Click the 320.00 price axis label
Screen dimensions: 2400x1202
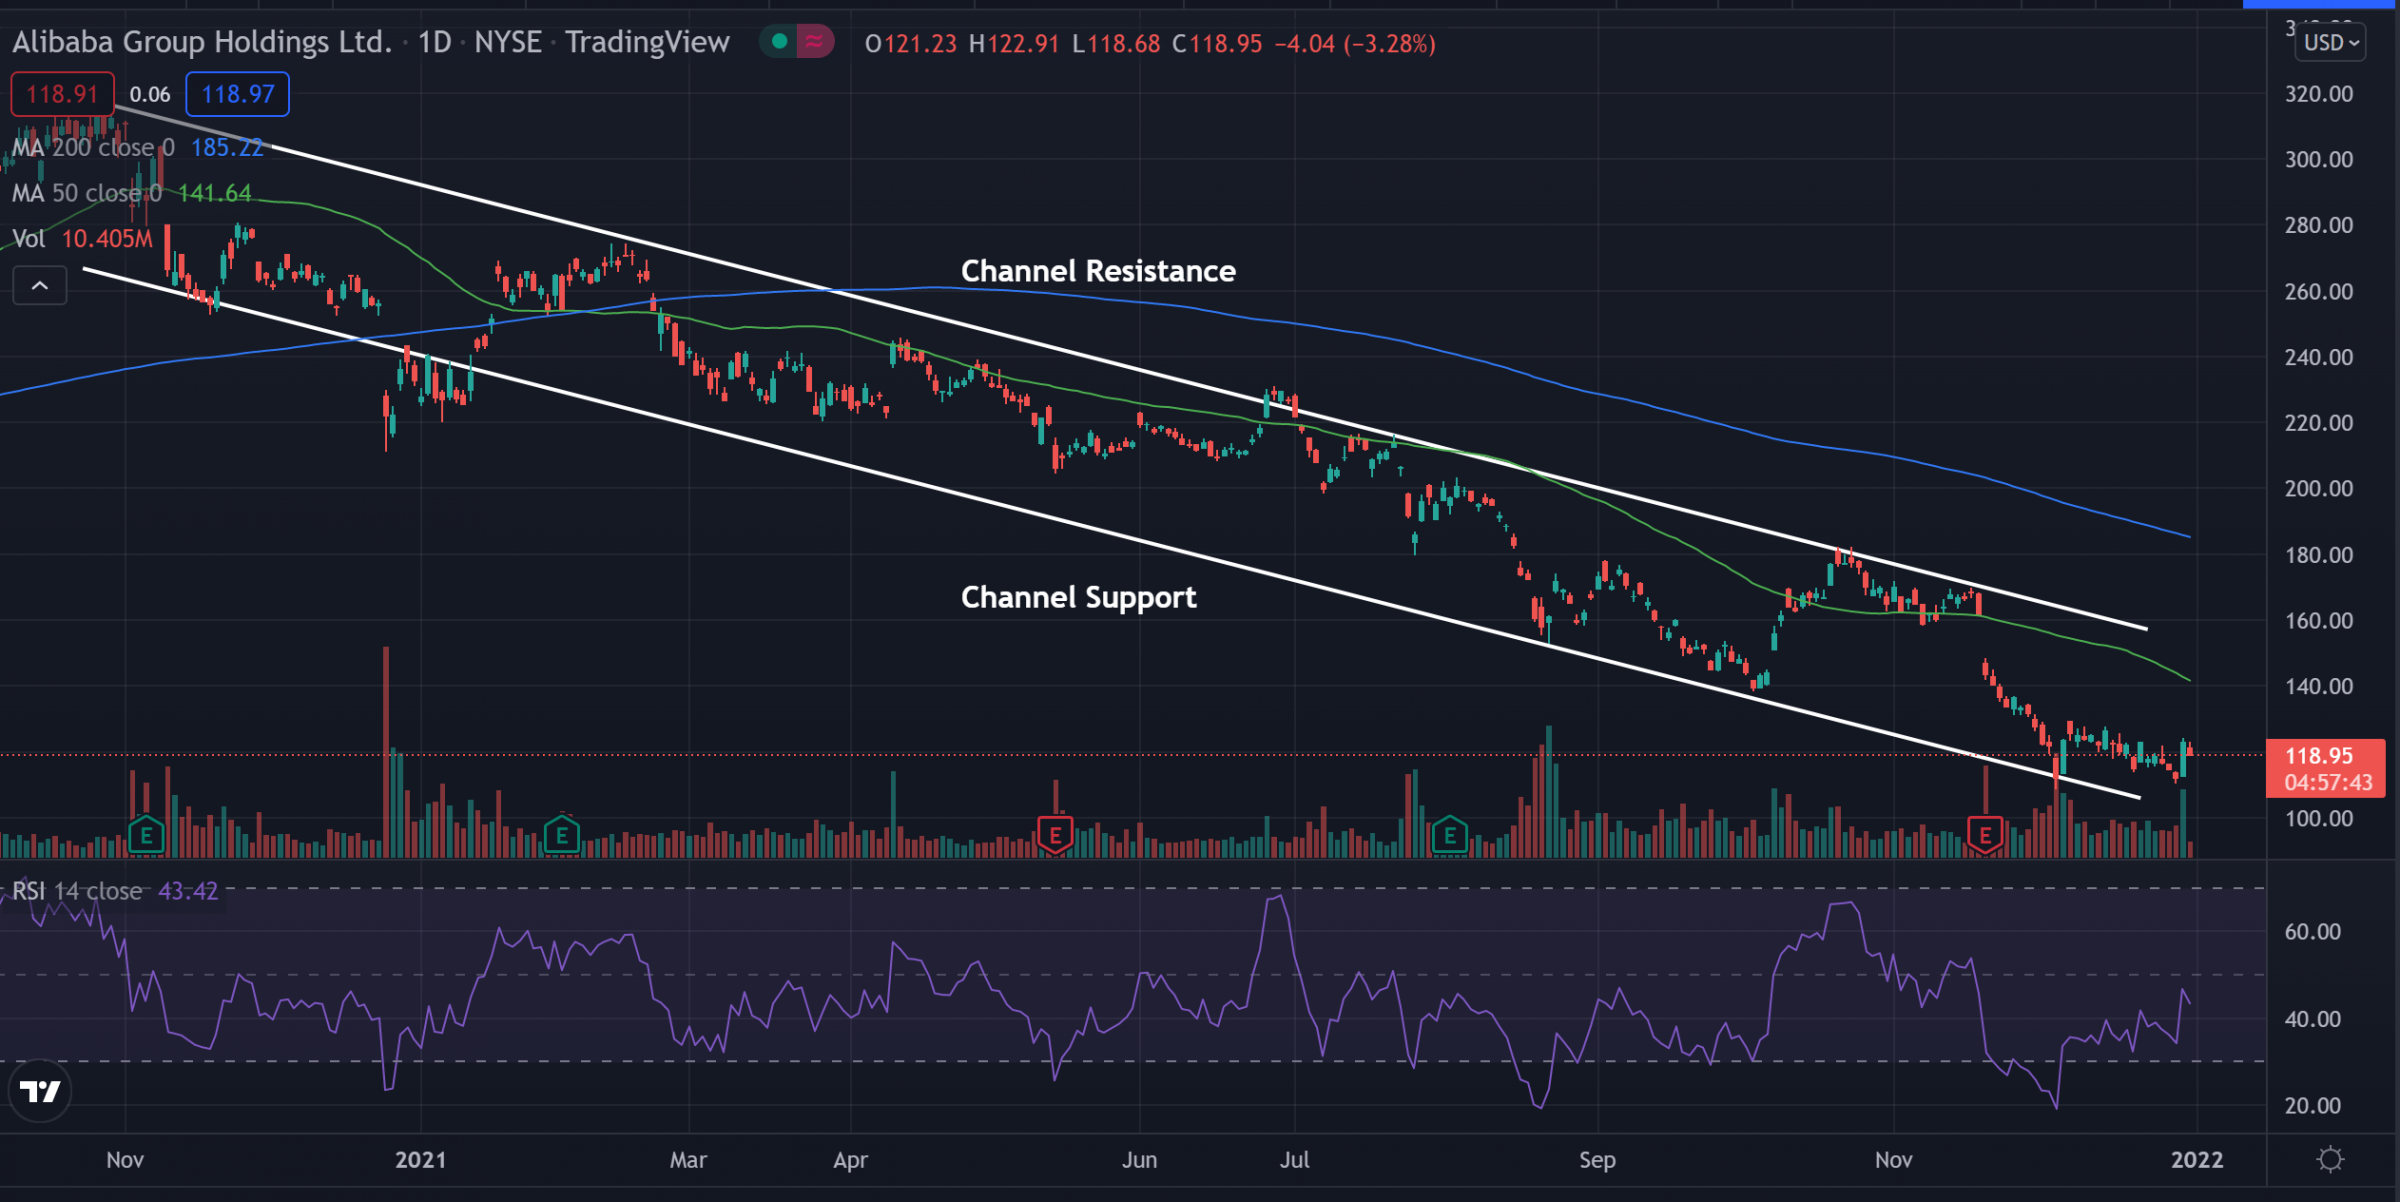(2319, 94)
